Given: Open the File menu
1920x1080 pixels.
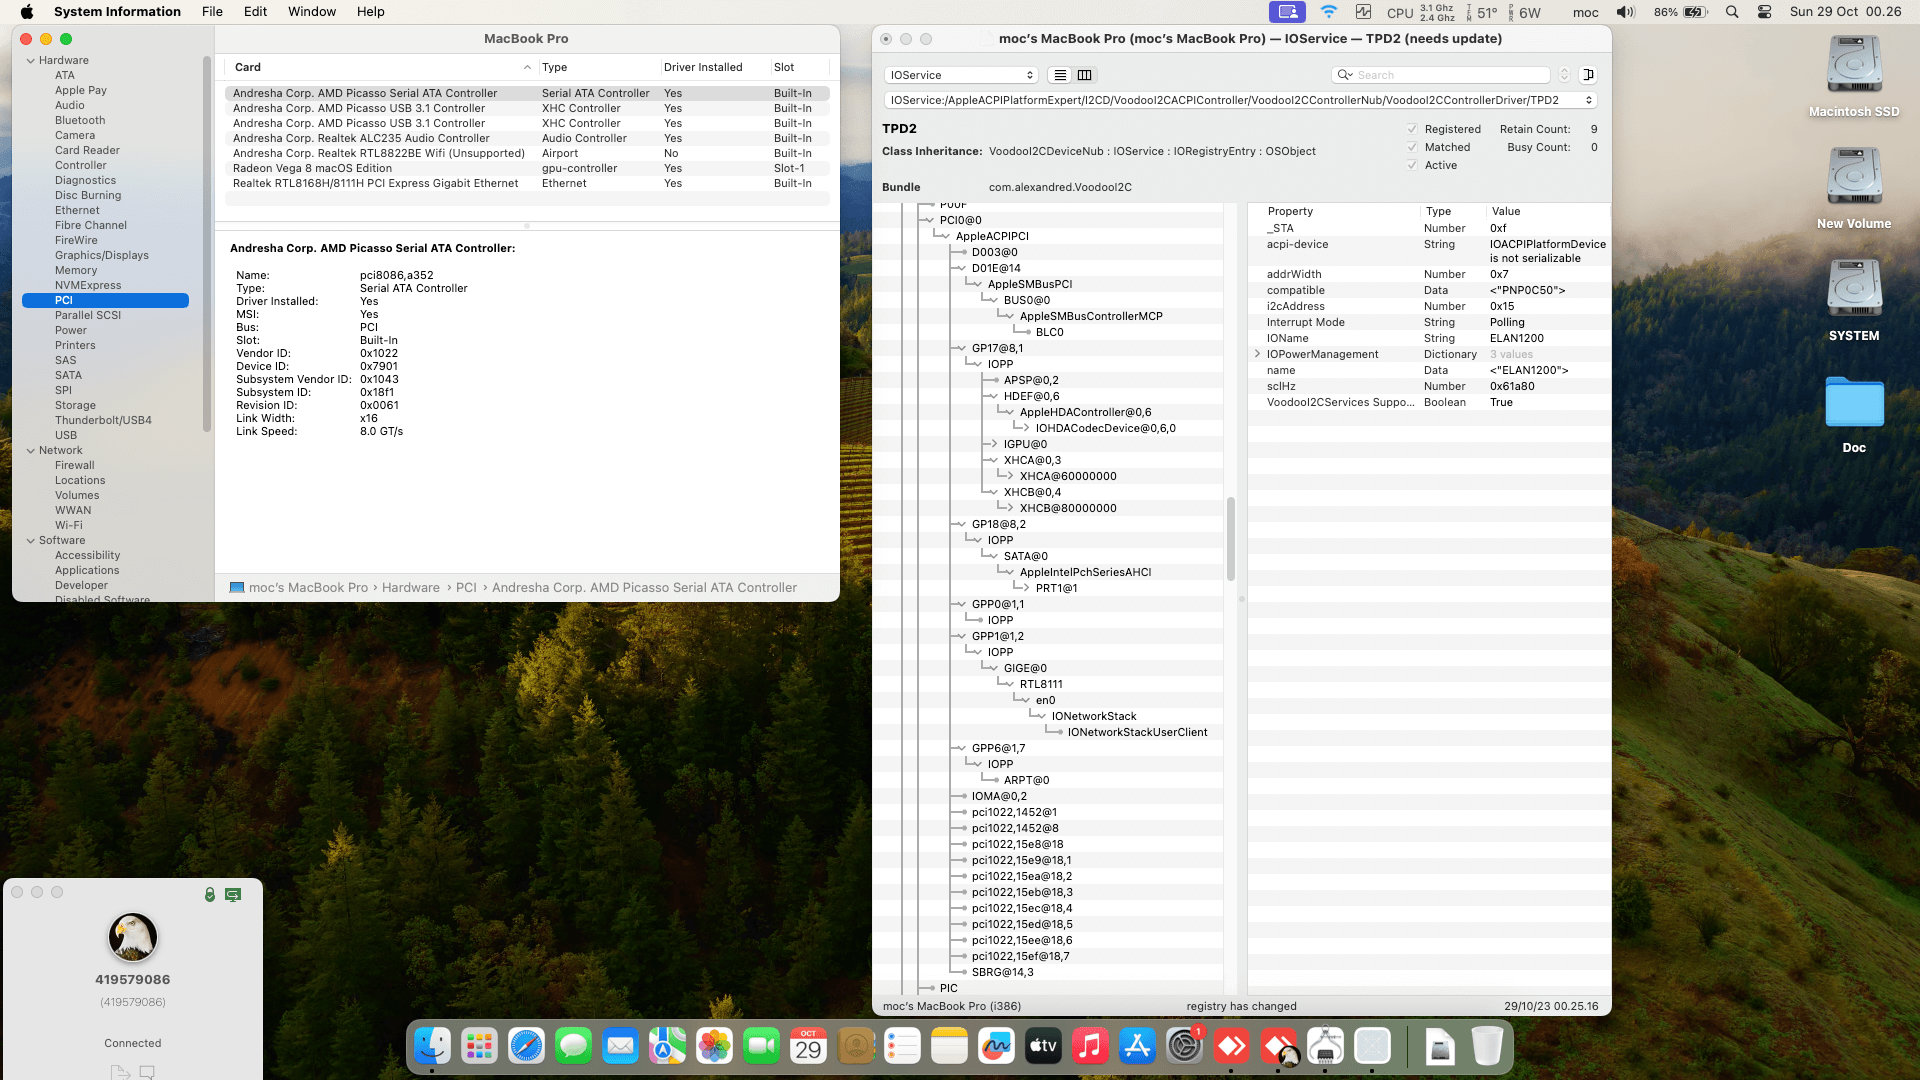Looking at the screenshot, I should (212, 12).
